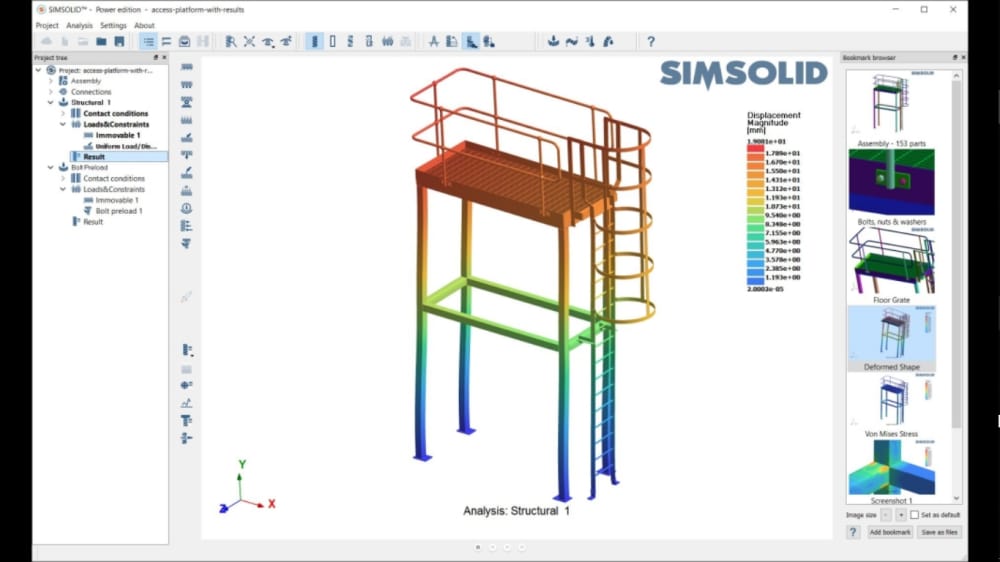Image resolution: width=1000 pixels, height=562 pixels.
Task: Click the bookmark browser help icon
Action: pyautogui.click(x=853, y=532)
